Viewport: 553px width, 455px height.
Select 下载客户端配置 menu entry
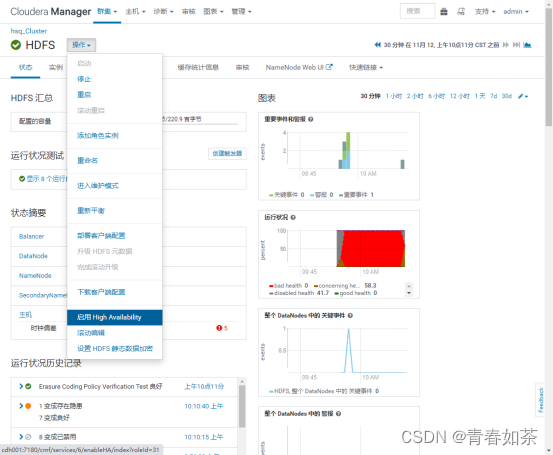pyautogui.click(x=101, y=292)
